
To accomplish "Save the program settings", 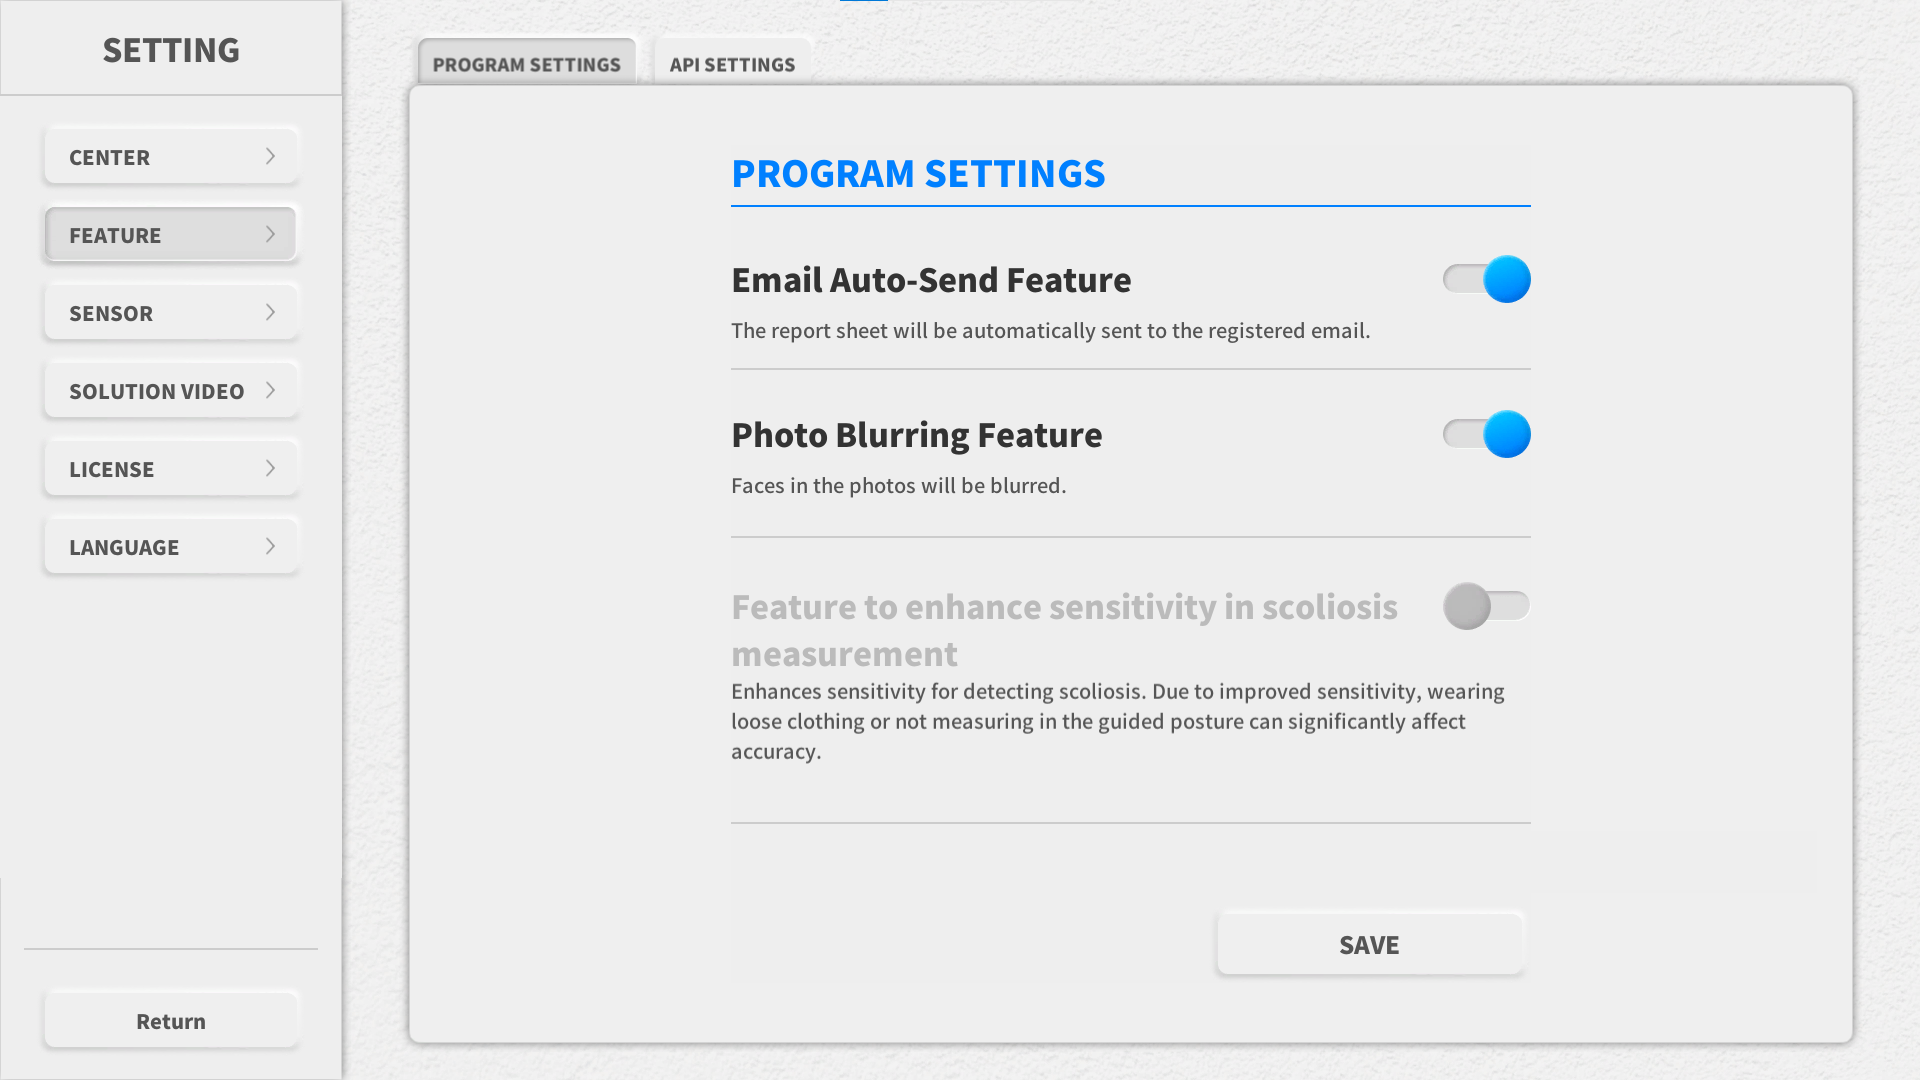I will (1370, 944).
